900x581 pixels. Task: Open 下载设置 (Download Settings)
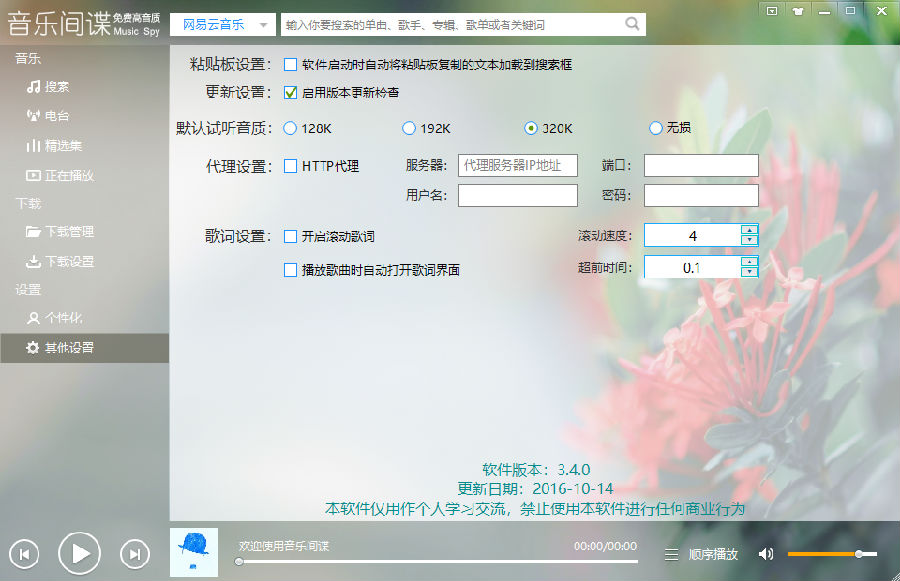(x=60, y=261)
